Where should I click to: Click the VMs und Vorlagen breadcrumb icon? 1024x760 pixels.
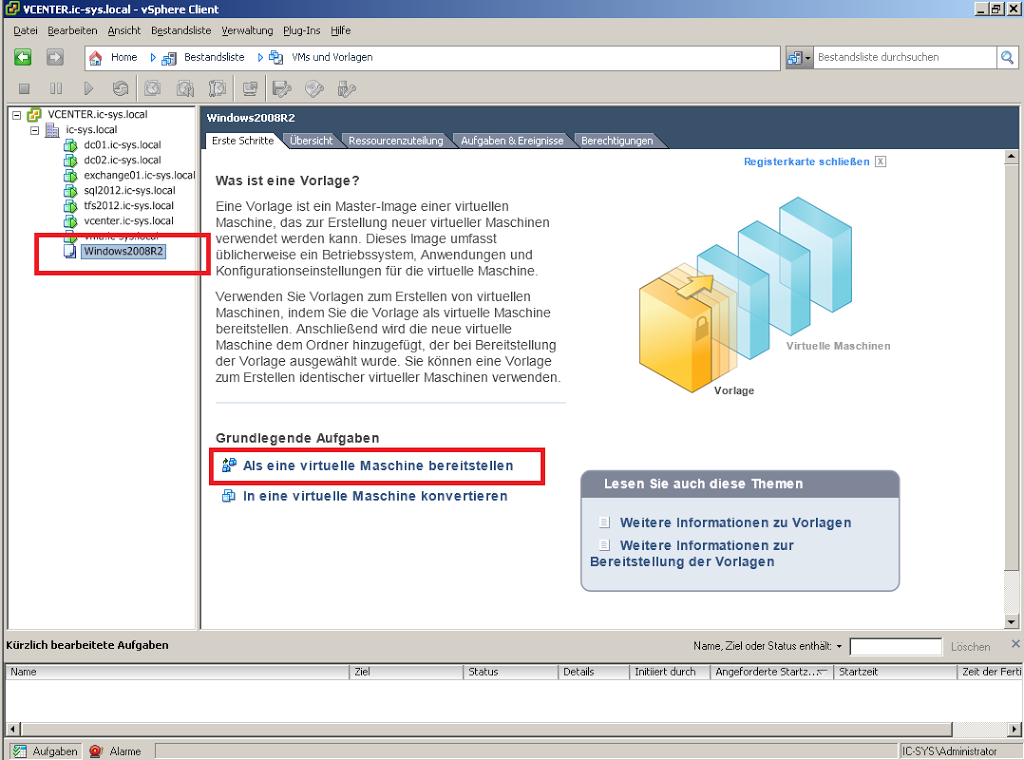click(276, 58)
